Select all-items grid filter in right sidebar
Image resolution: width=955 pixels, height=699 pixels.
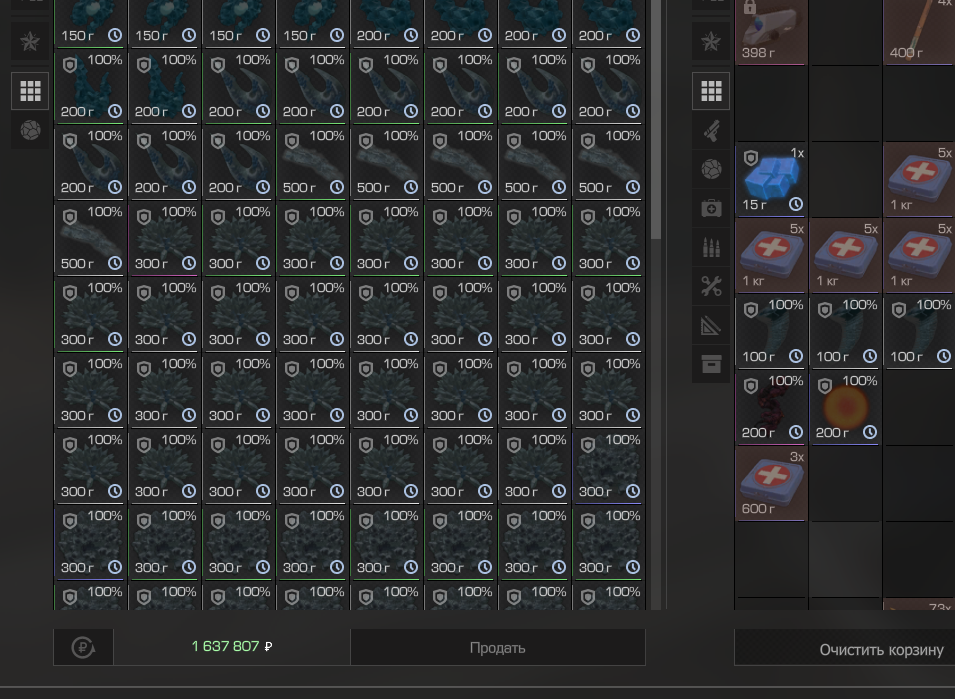click(711, 91)
